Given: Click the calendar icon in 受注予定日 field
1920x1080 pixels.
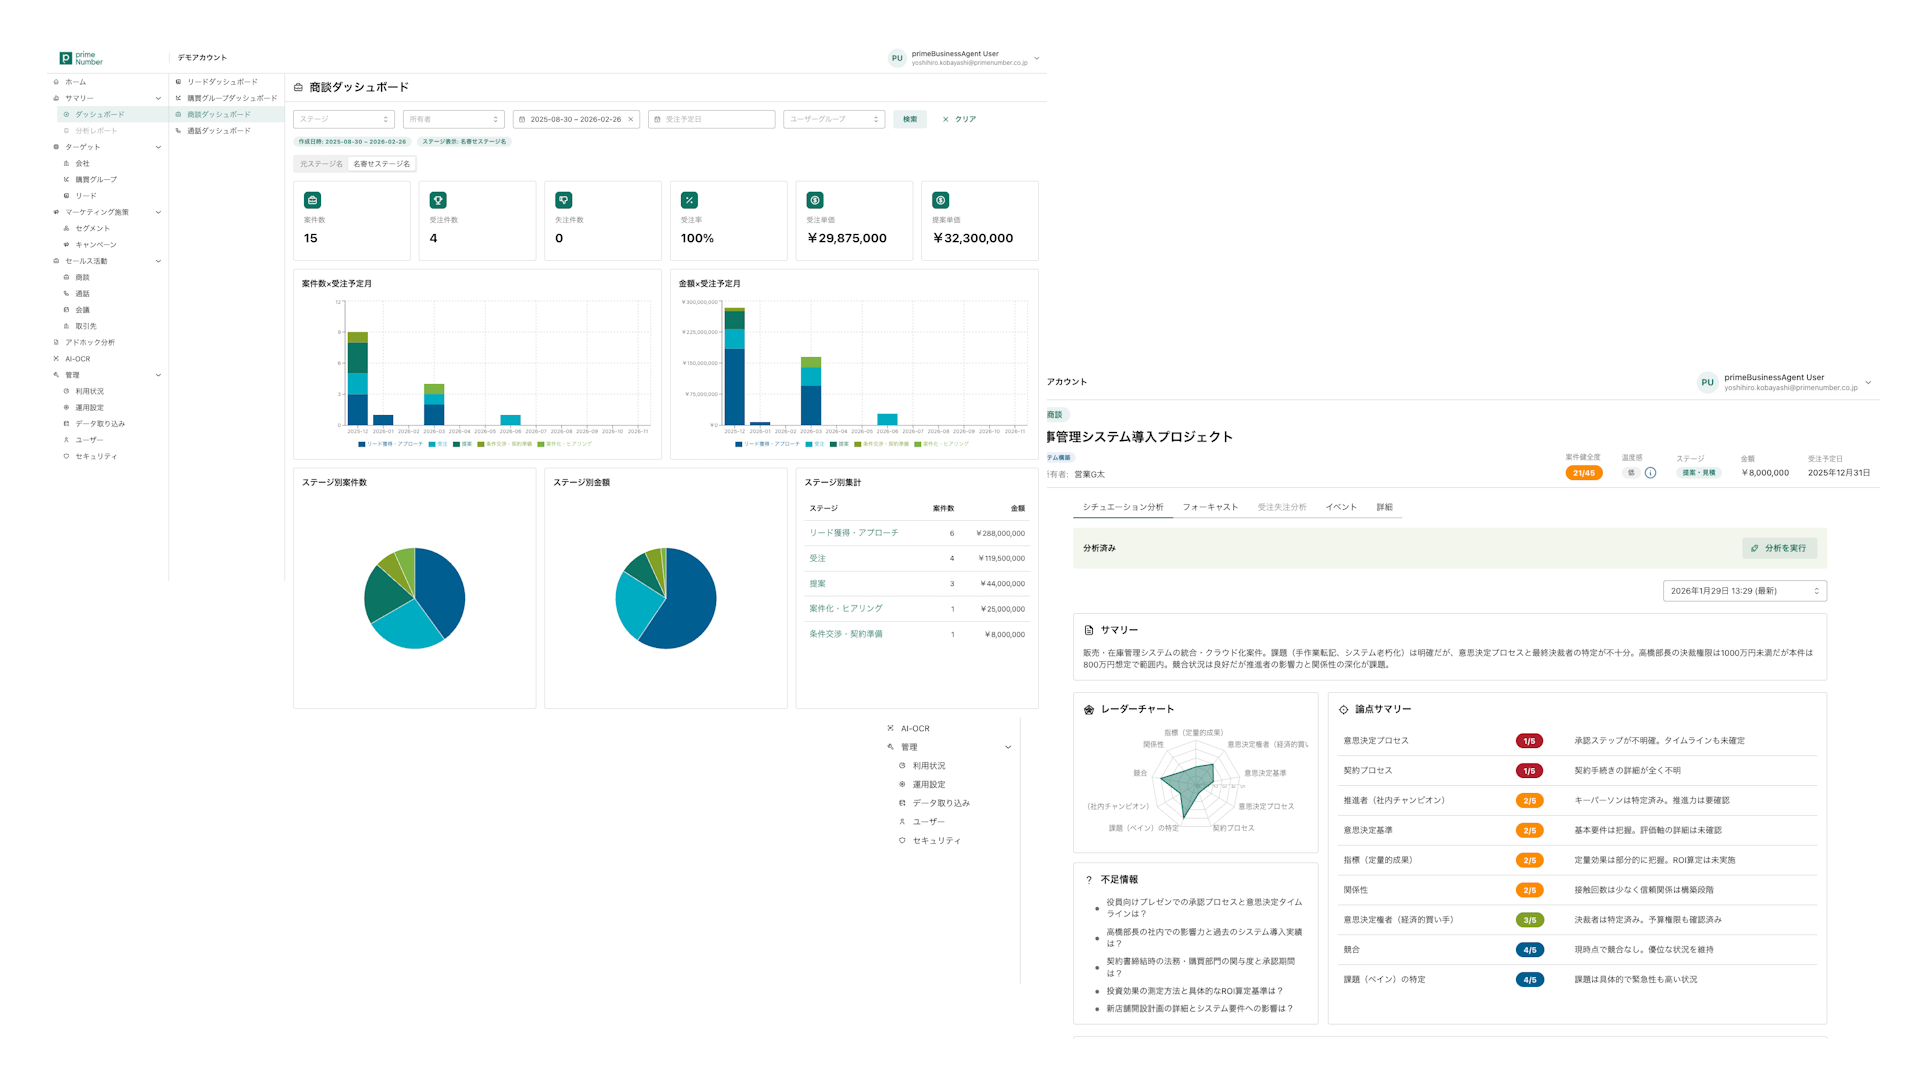Looking at the screenshot, I should [x=658, y=119].
